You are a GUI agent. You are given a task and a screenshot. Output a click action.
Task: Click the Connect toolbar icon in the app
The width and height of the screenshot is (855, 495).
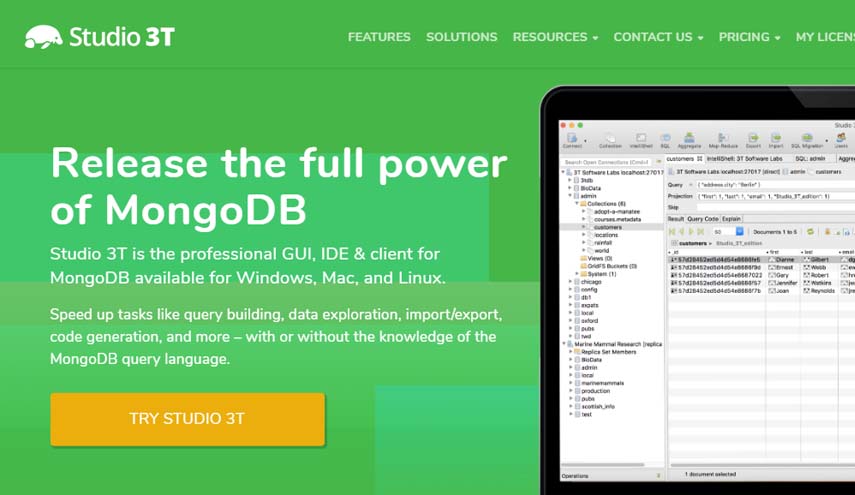[x=572, y=138]
